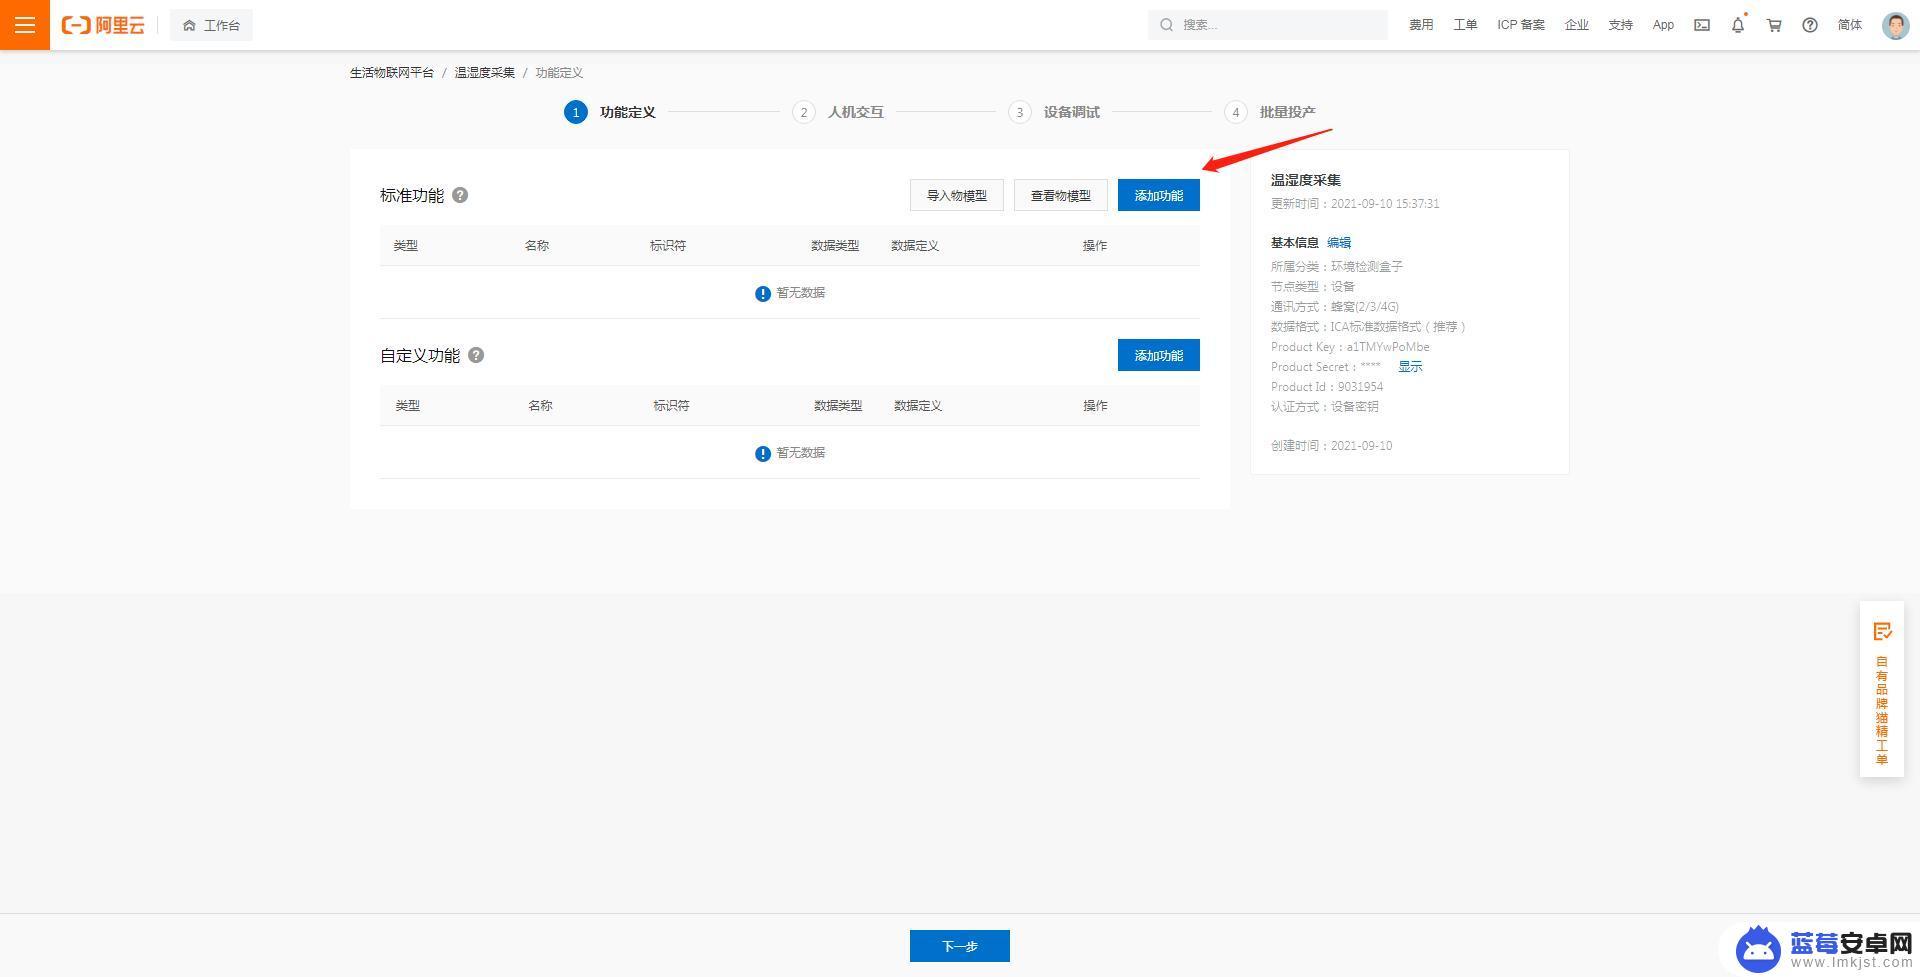
Task: Click the 下一步 button
Action: coord(960,946)
